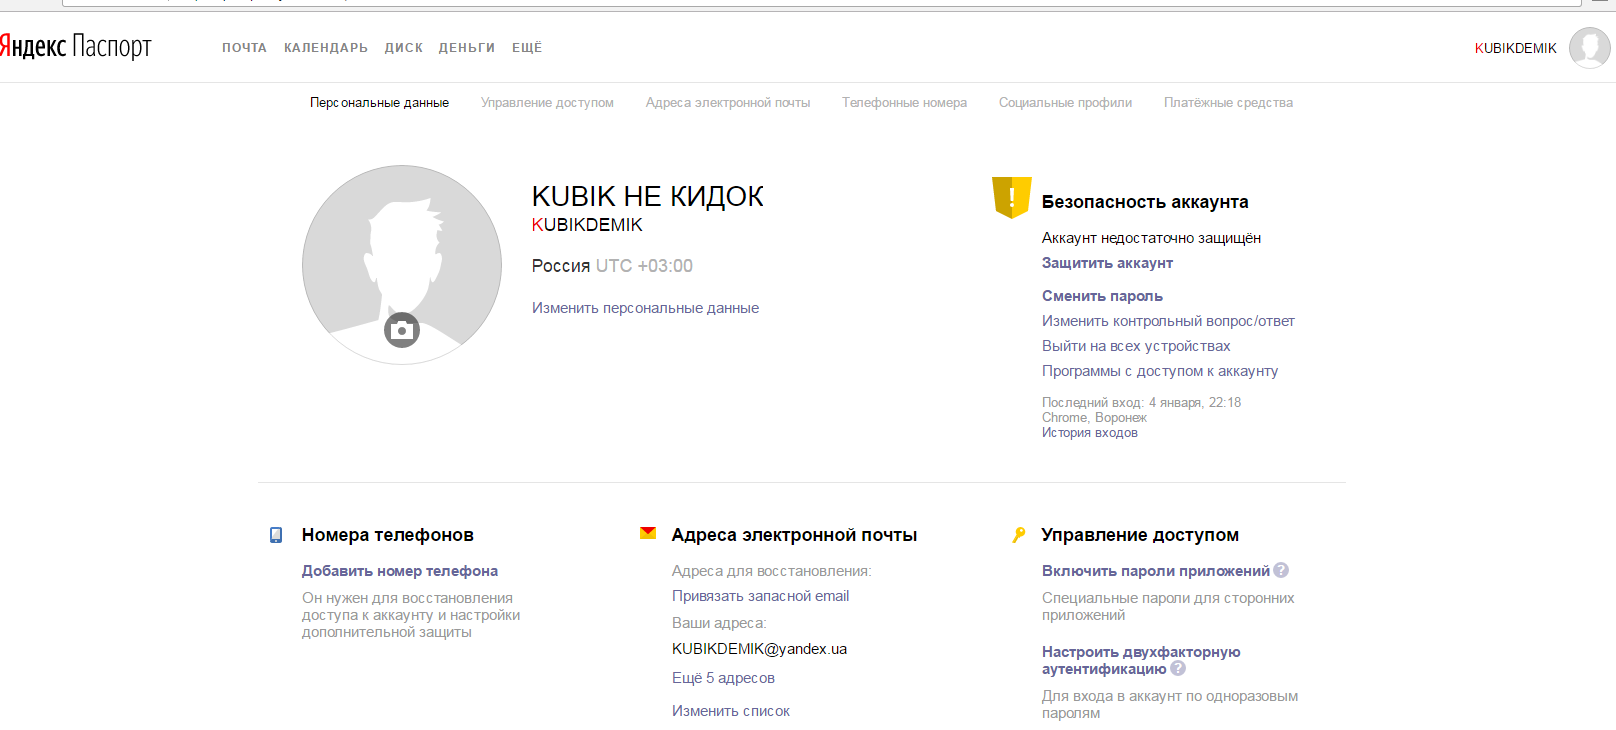Open Программы с доступом к аккаунту
This screenshot has width=1616, height=730.
1161,371
